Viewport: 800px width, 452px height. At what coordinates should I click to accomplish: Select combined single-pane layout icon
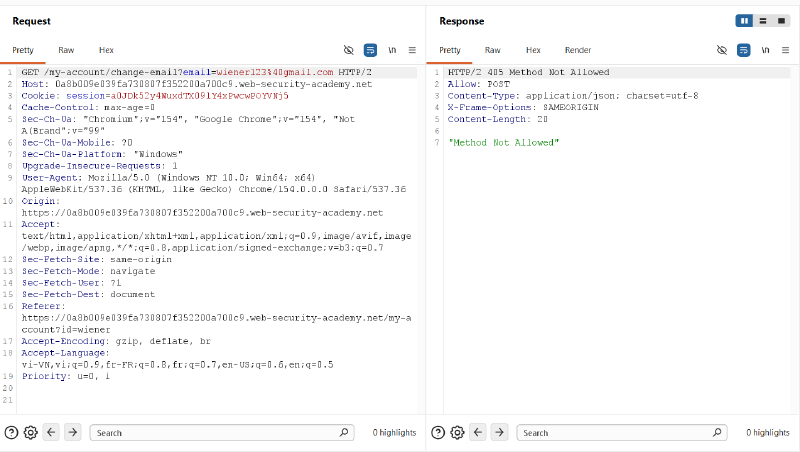[781, 21]
